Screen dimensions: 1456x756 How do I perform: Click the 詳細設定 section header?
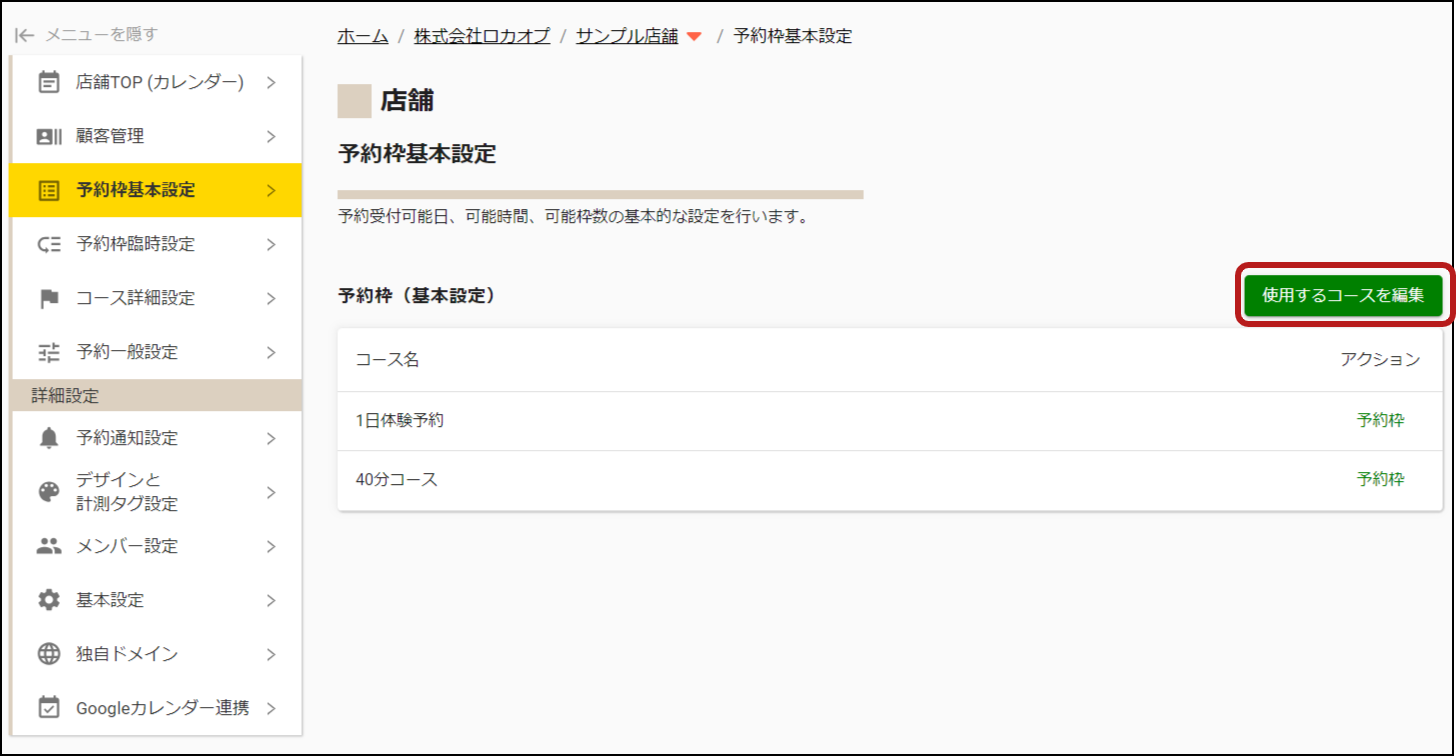[156, 395]
